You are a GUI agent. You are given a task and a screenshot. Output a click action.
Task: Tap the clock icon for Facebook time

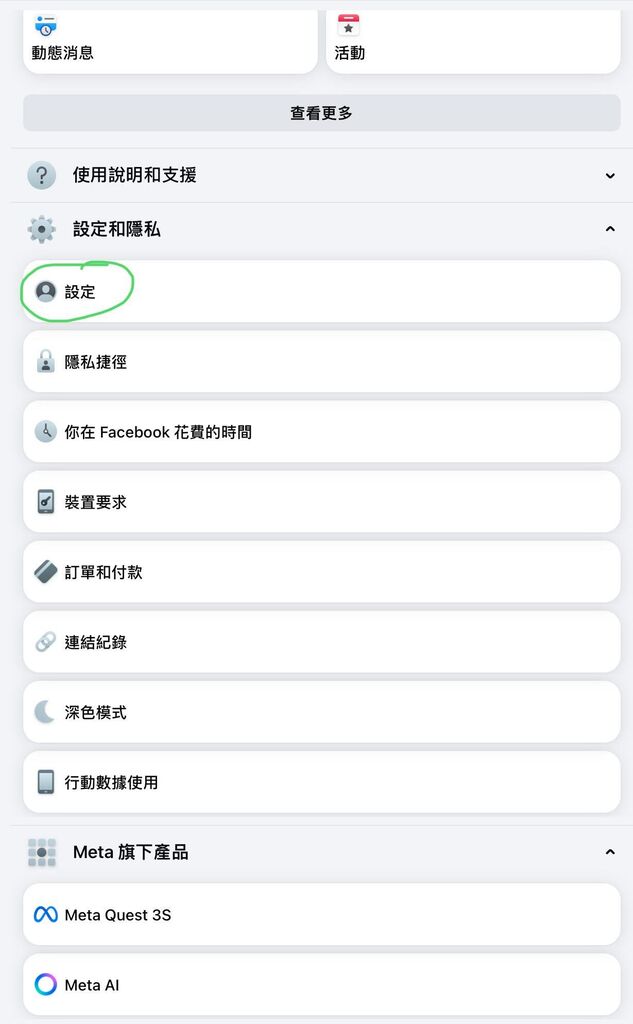46,431
